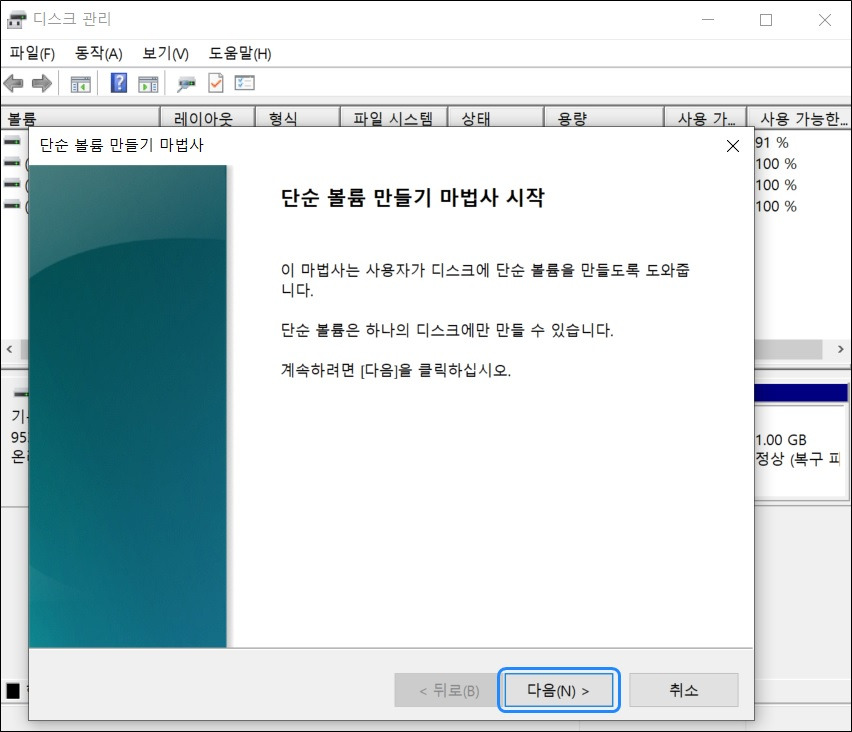The image size is (852, 732).
Task: Select the second volume drive icon
Action: pyautogui.click(x=12, y=162)
